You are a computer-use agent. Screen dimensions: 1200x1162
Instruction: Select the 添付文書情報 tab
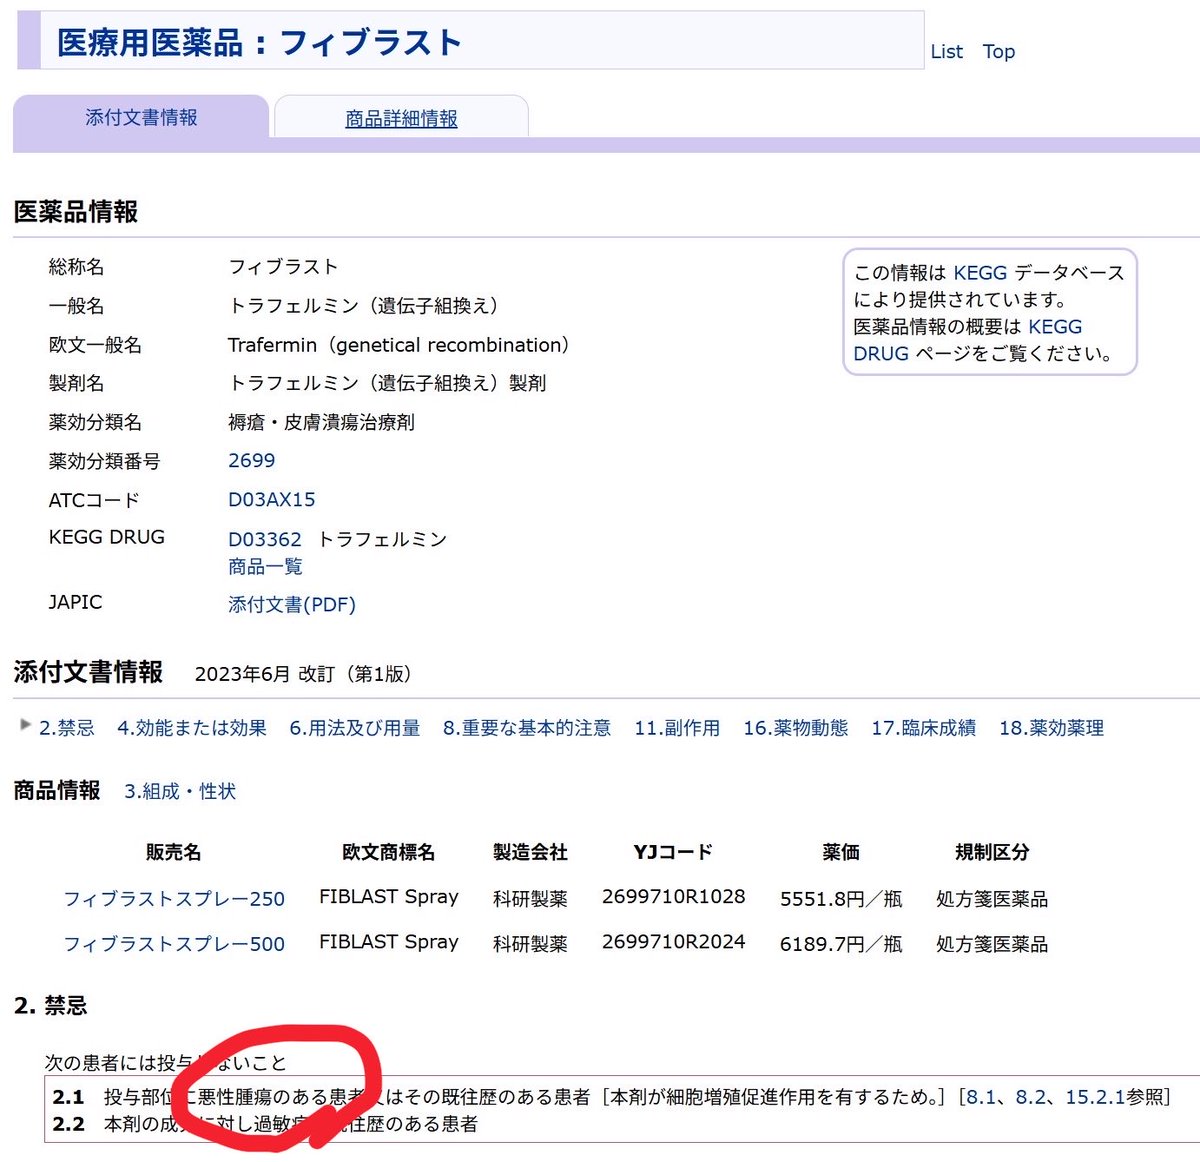coord(141,117)
